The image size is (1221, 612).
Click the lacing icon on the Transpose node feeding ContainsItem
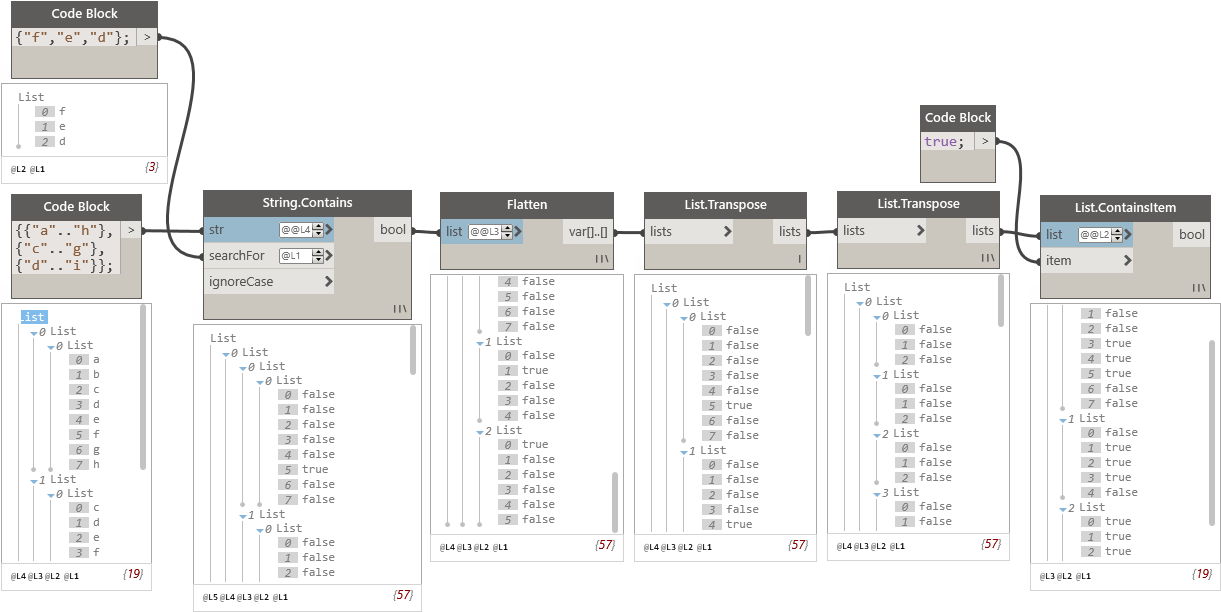[987, 257]
